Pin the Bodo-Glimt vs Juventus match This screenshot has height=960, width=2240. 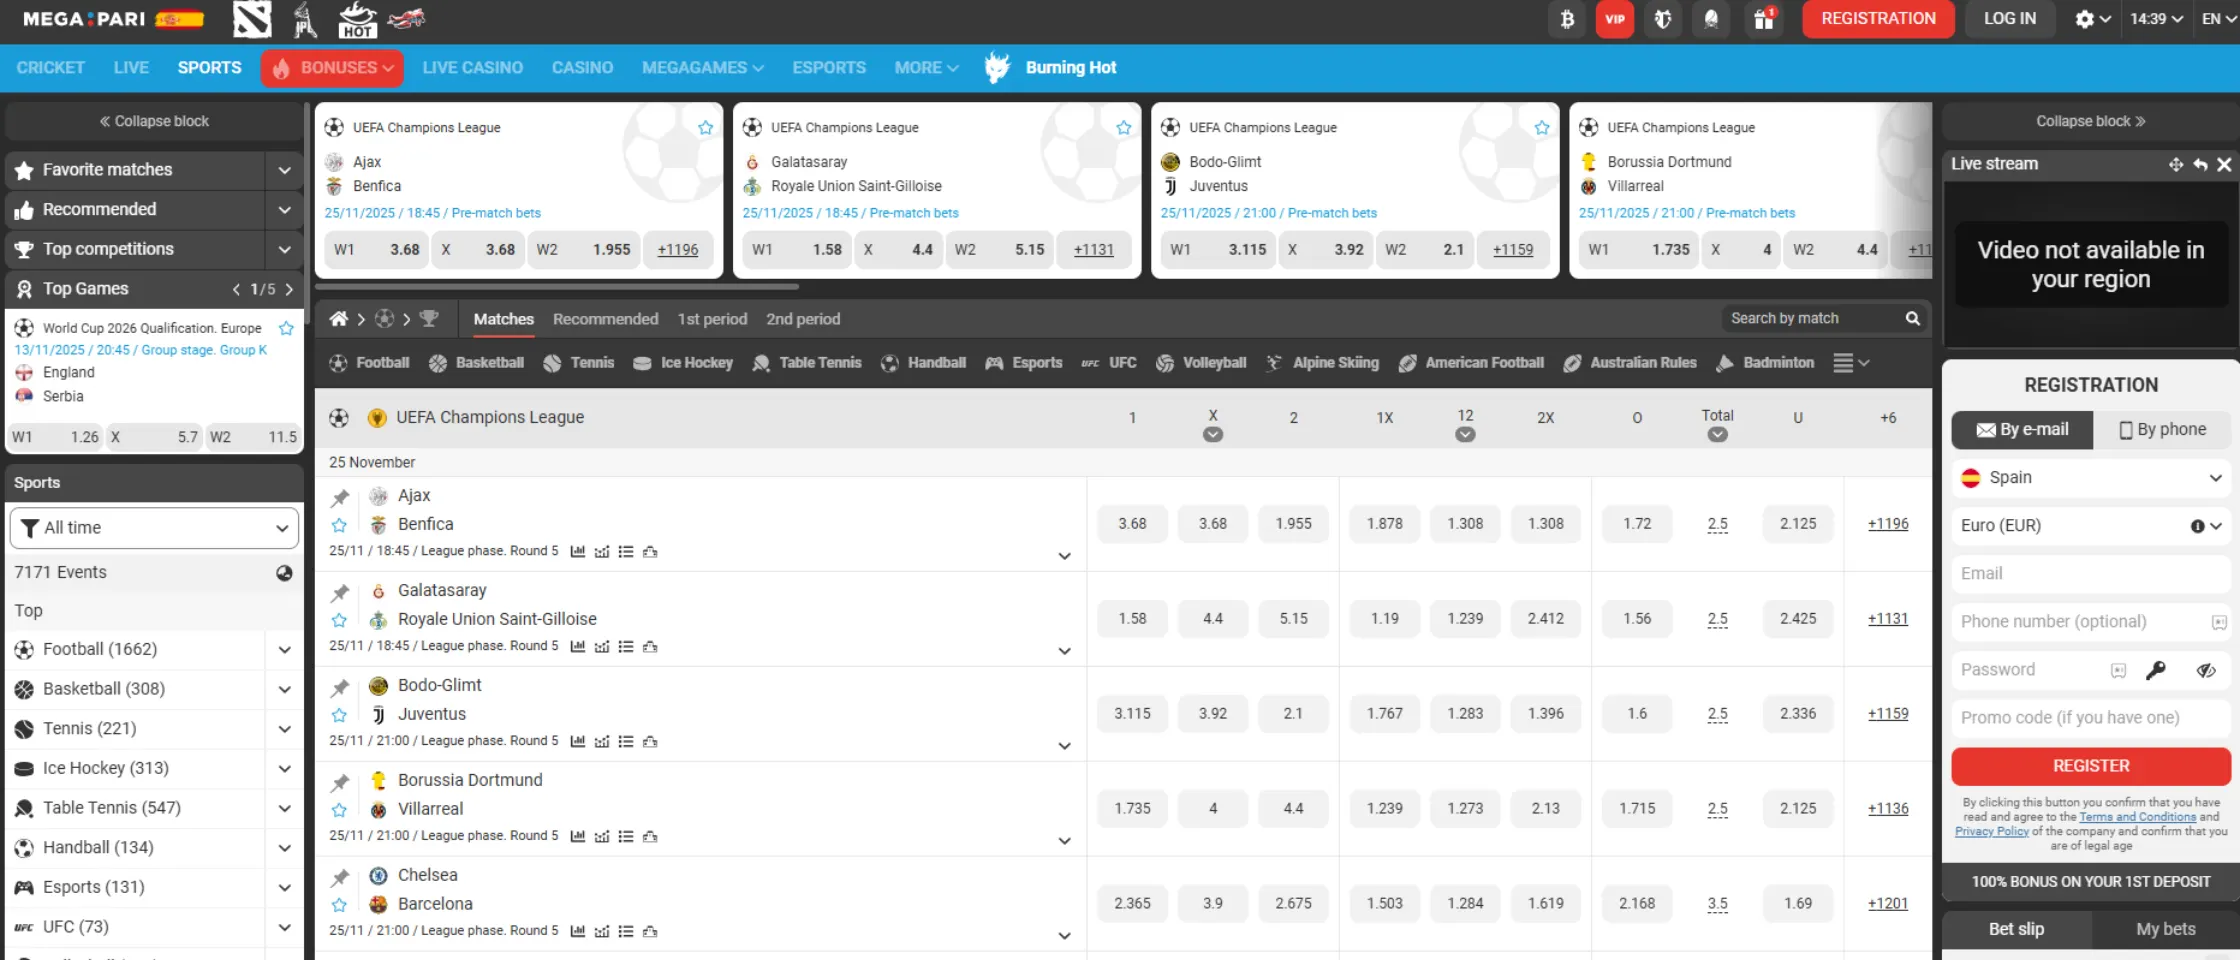(x=339, y=685)
